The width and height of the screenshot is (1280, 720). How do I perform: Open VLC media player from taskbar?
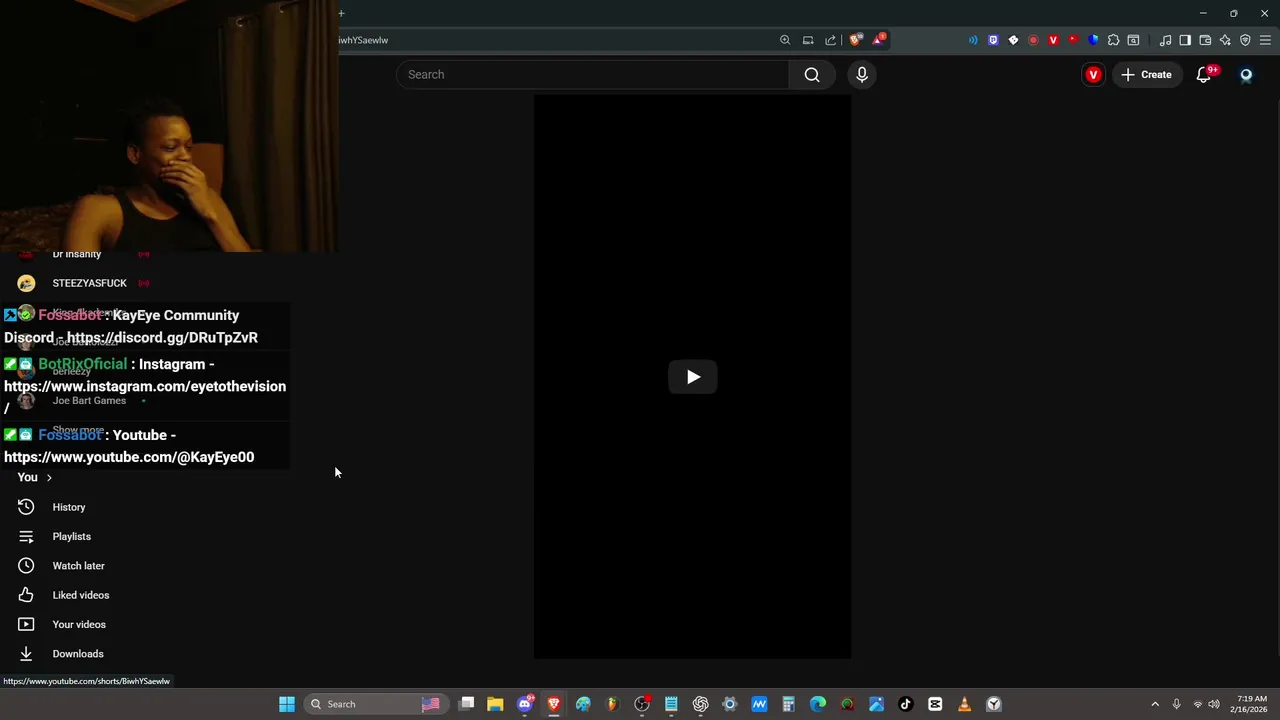(x=964, y=704)
